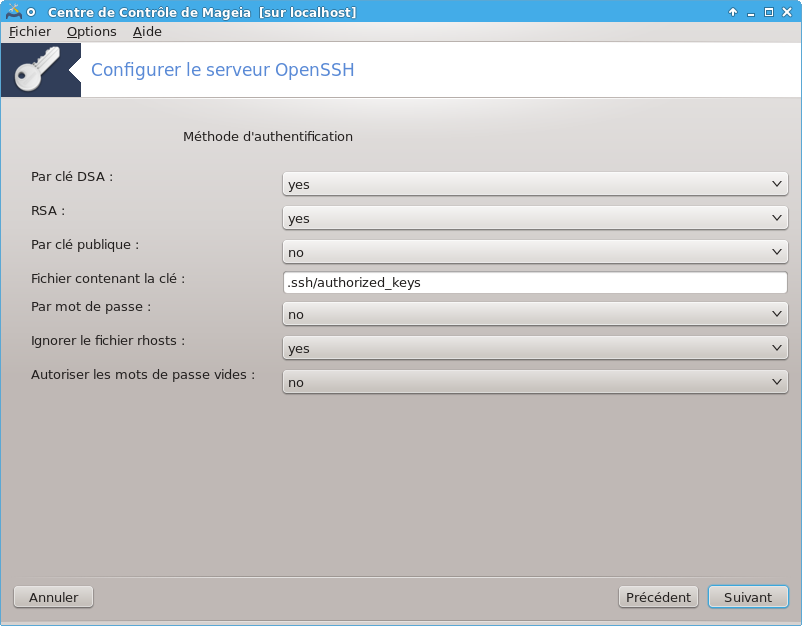The height and width of the screenshot is (626, 802).
Task: Open the Par mot de passe dropdown
Action: click(x=535, y=314)
